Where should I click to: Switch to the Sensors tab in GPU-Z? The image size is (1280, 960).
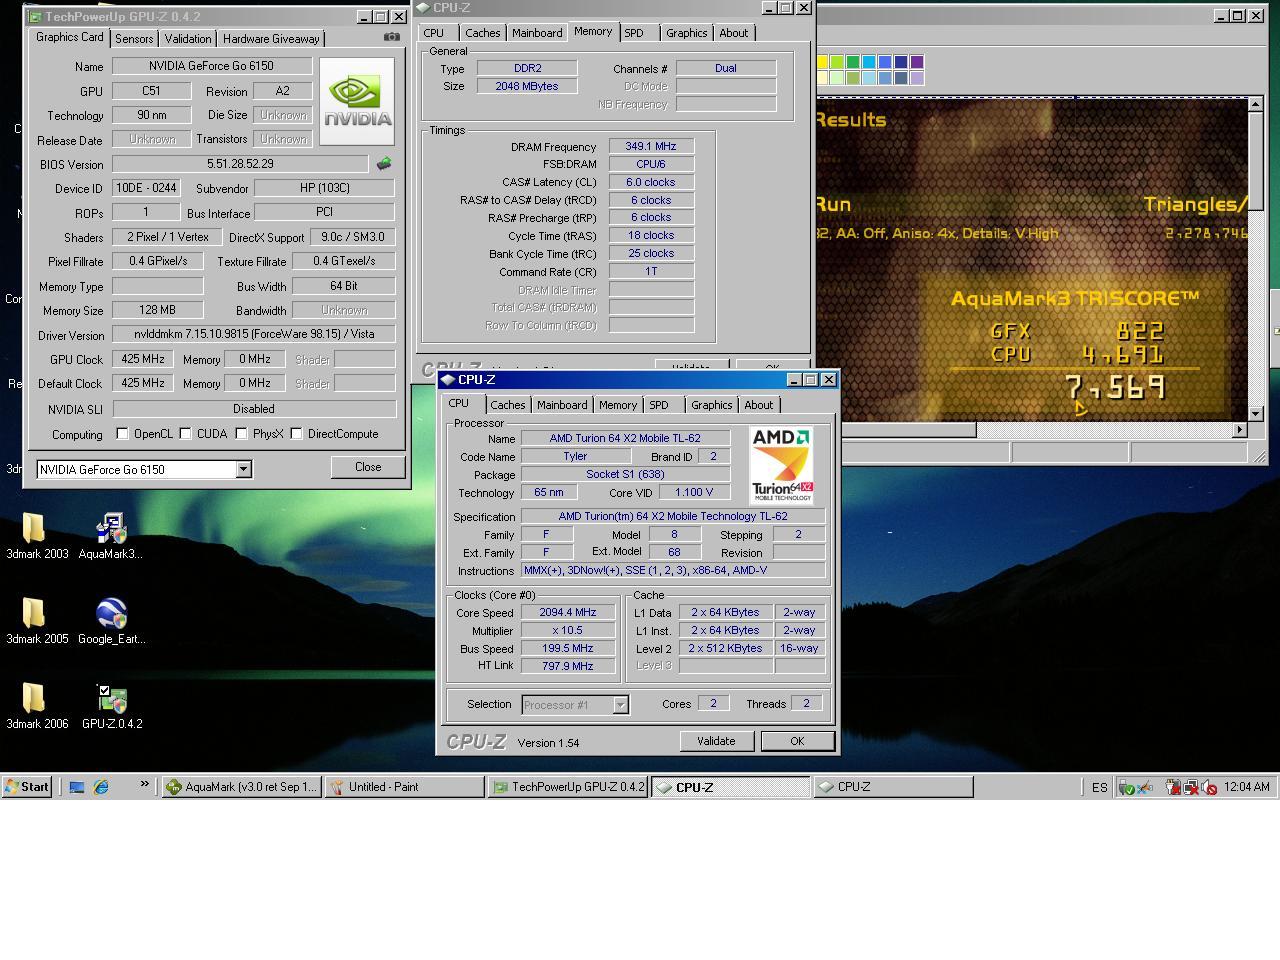click(134, 39)
